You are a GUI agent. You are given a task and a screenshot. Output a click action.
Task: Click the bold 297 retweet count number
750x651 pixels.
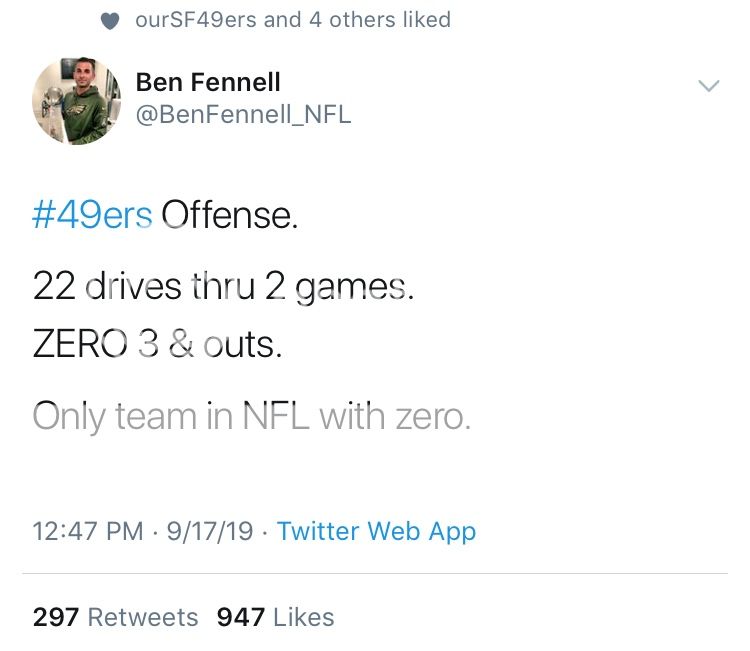coord(56,617)
